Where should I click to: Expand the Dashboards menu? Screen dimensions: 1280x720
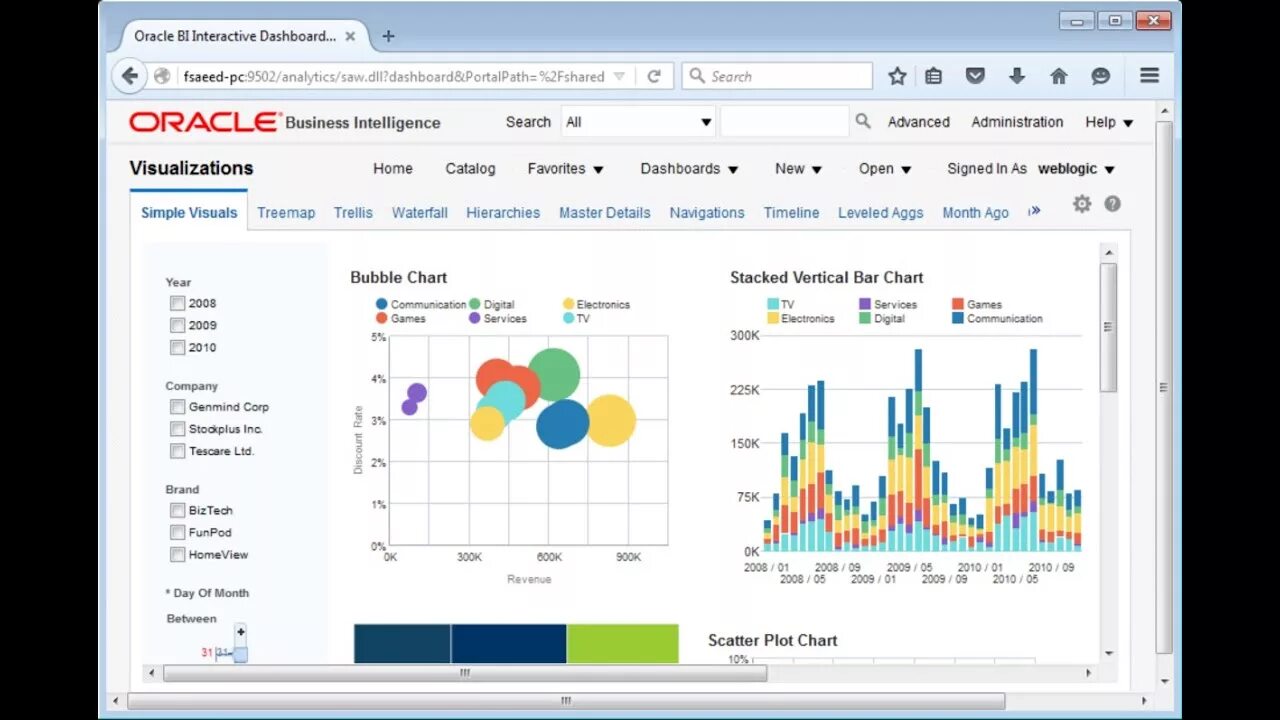point(689,168)
